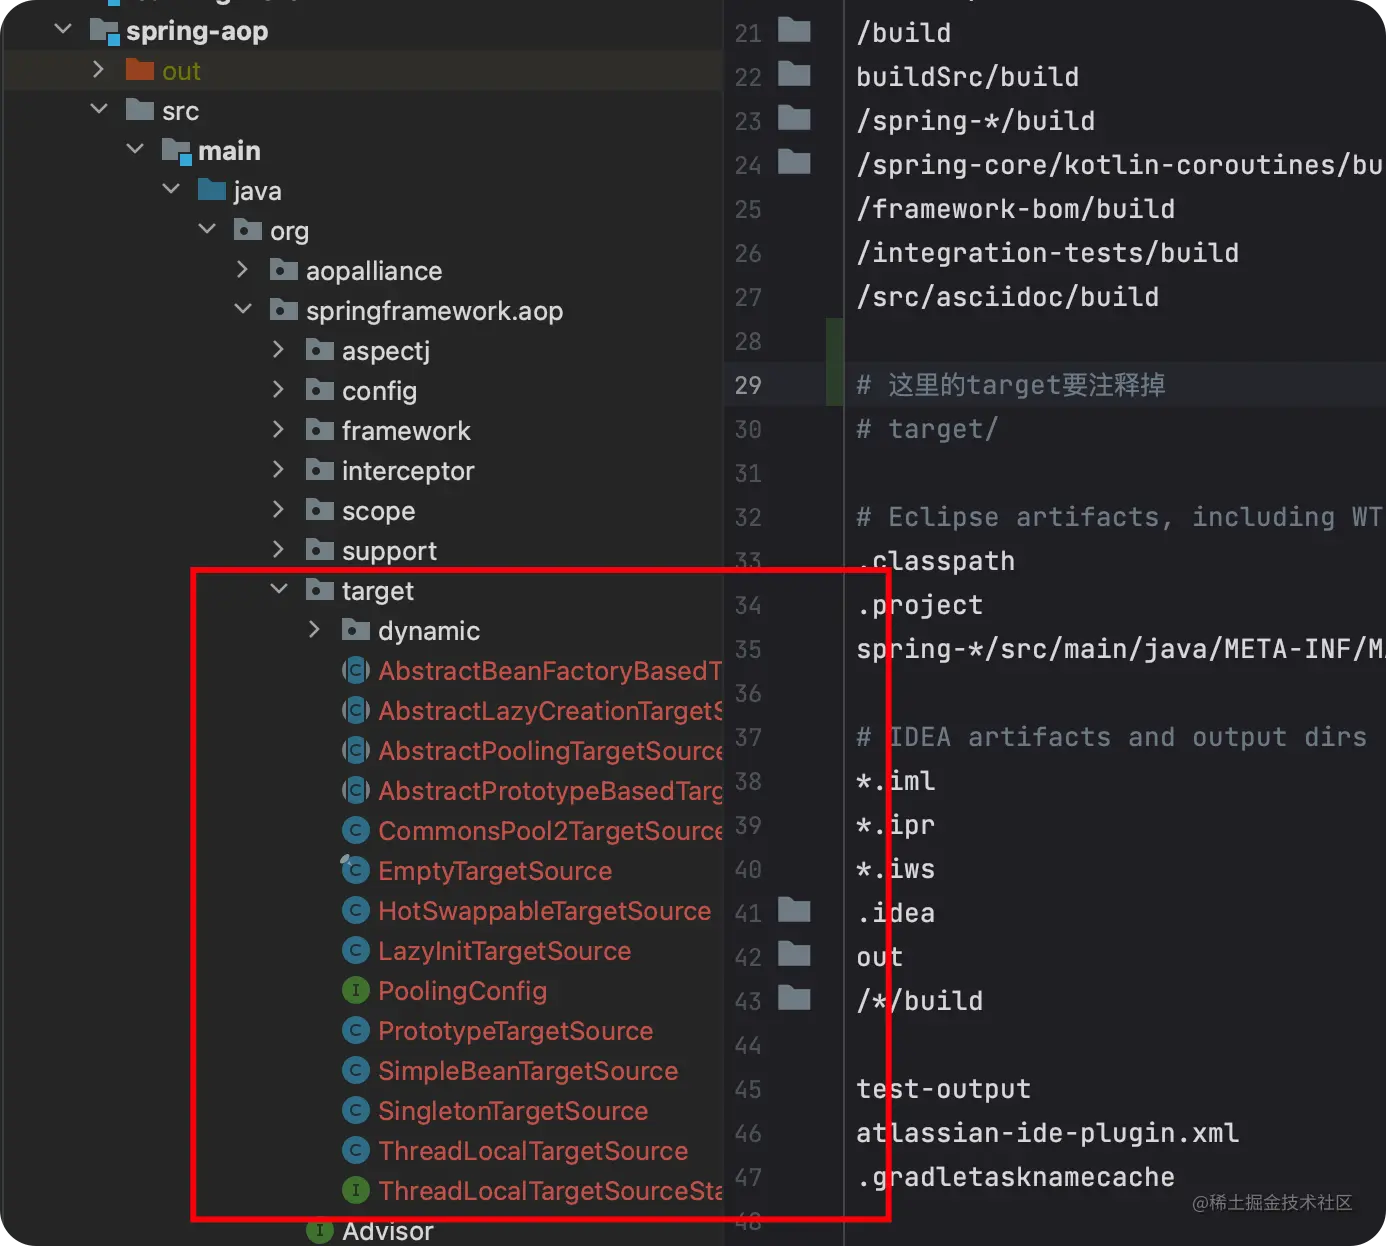Image resolution: width=1386 pixels, height=1246 pixels.
Task: Expand the out folder chevron
Action: (98, 70)
